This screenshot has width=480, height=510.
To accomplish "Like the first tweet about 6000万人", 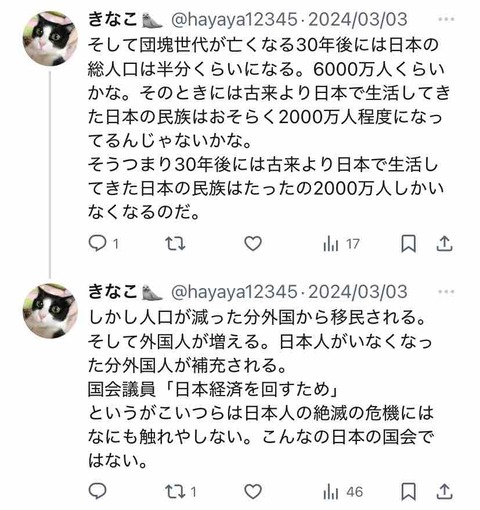I will [253, 244].
